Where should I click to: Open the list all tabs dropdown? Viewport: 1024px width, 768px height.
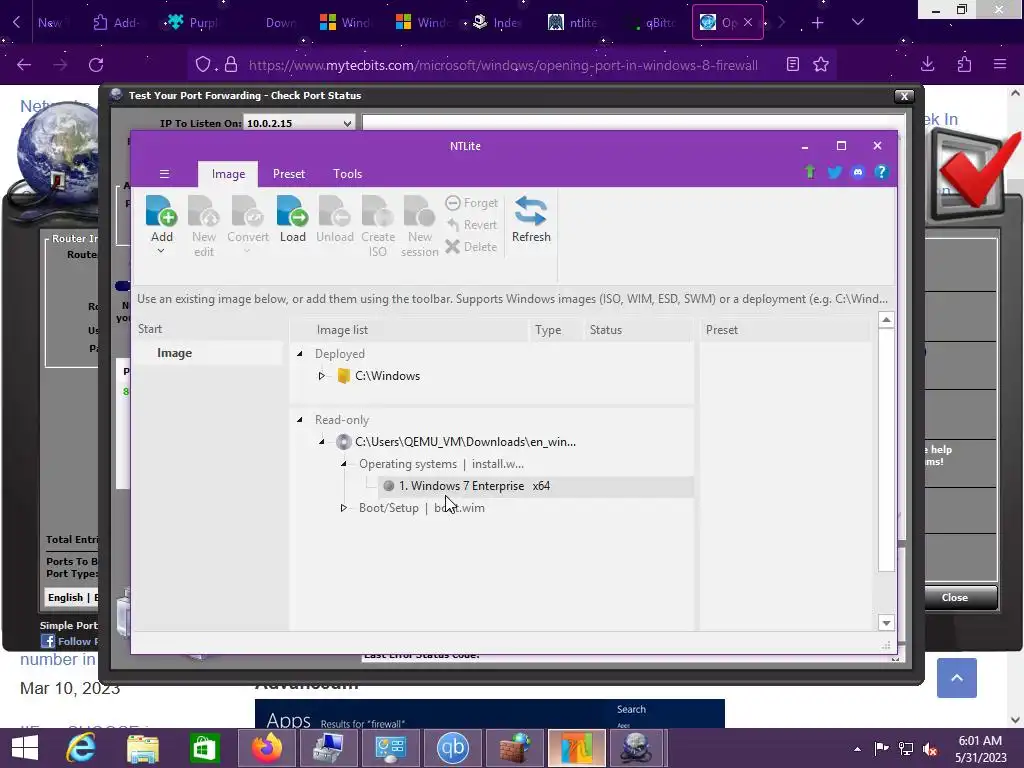point(858,22)
